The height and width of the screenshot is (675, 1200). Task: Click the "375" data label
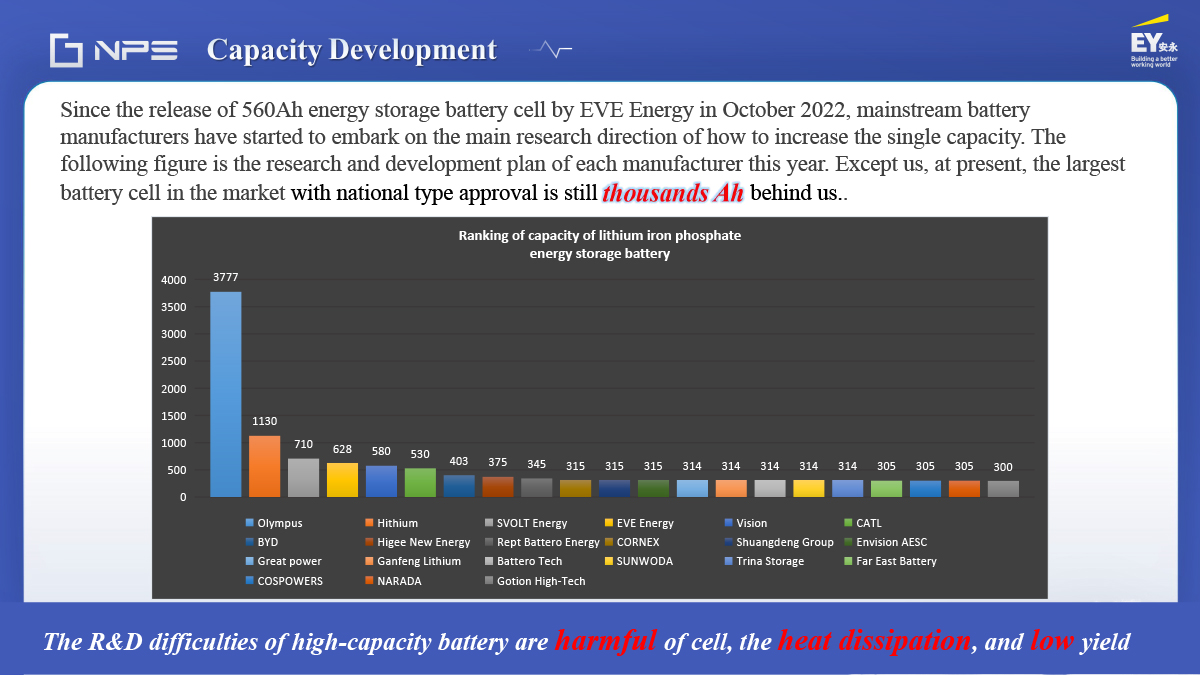[498, 462]
